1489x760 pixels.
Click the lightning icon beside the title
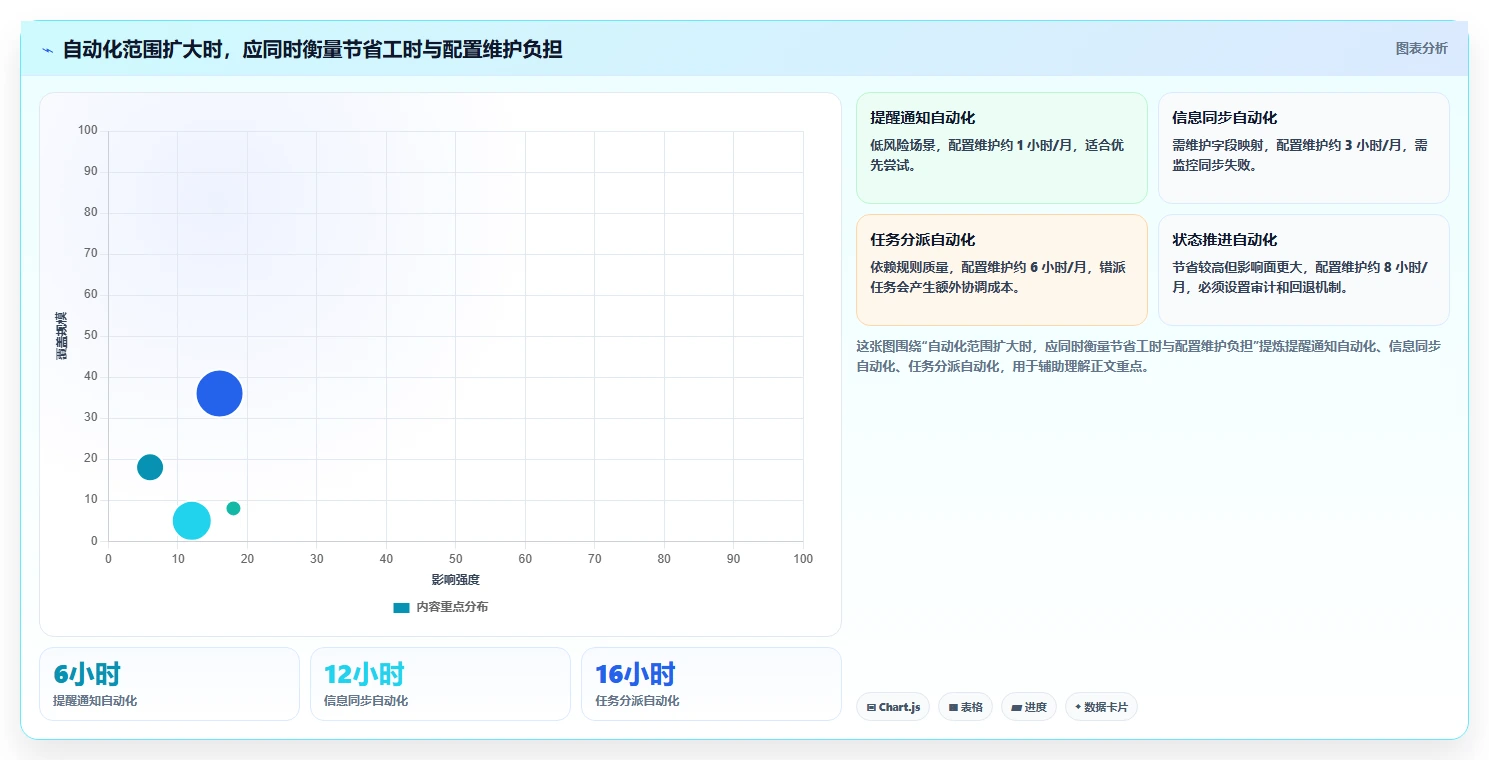click(x=48, y=50)
